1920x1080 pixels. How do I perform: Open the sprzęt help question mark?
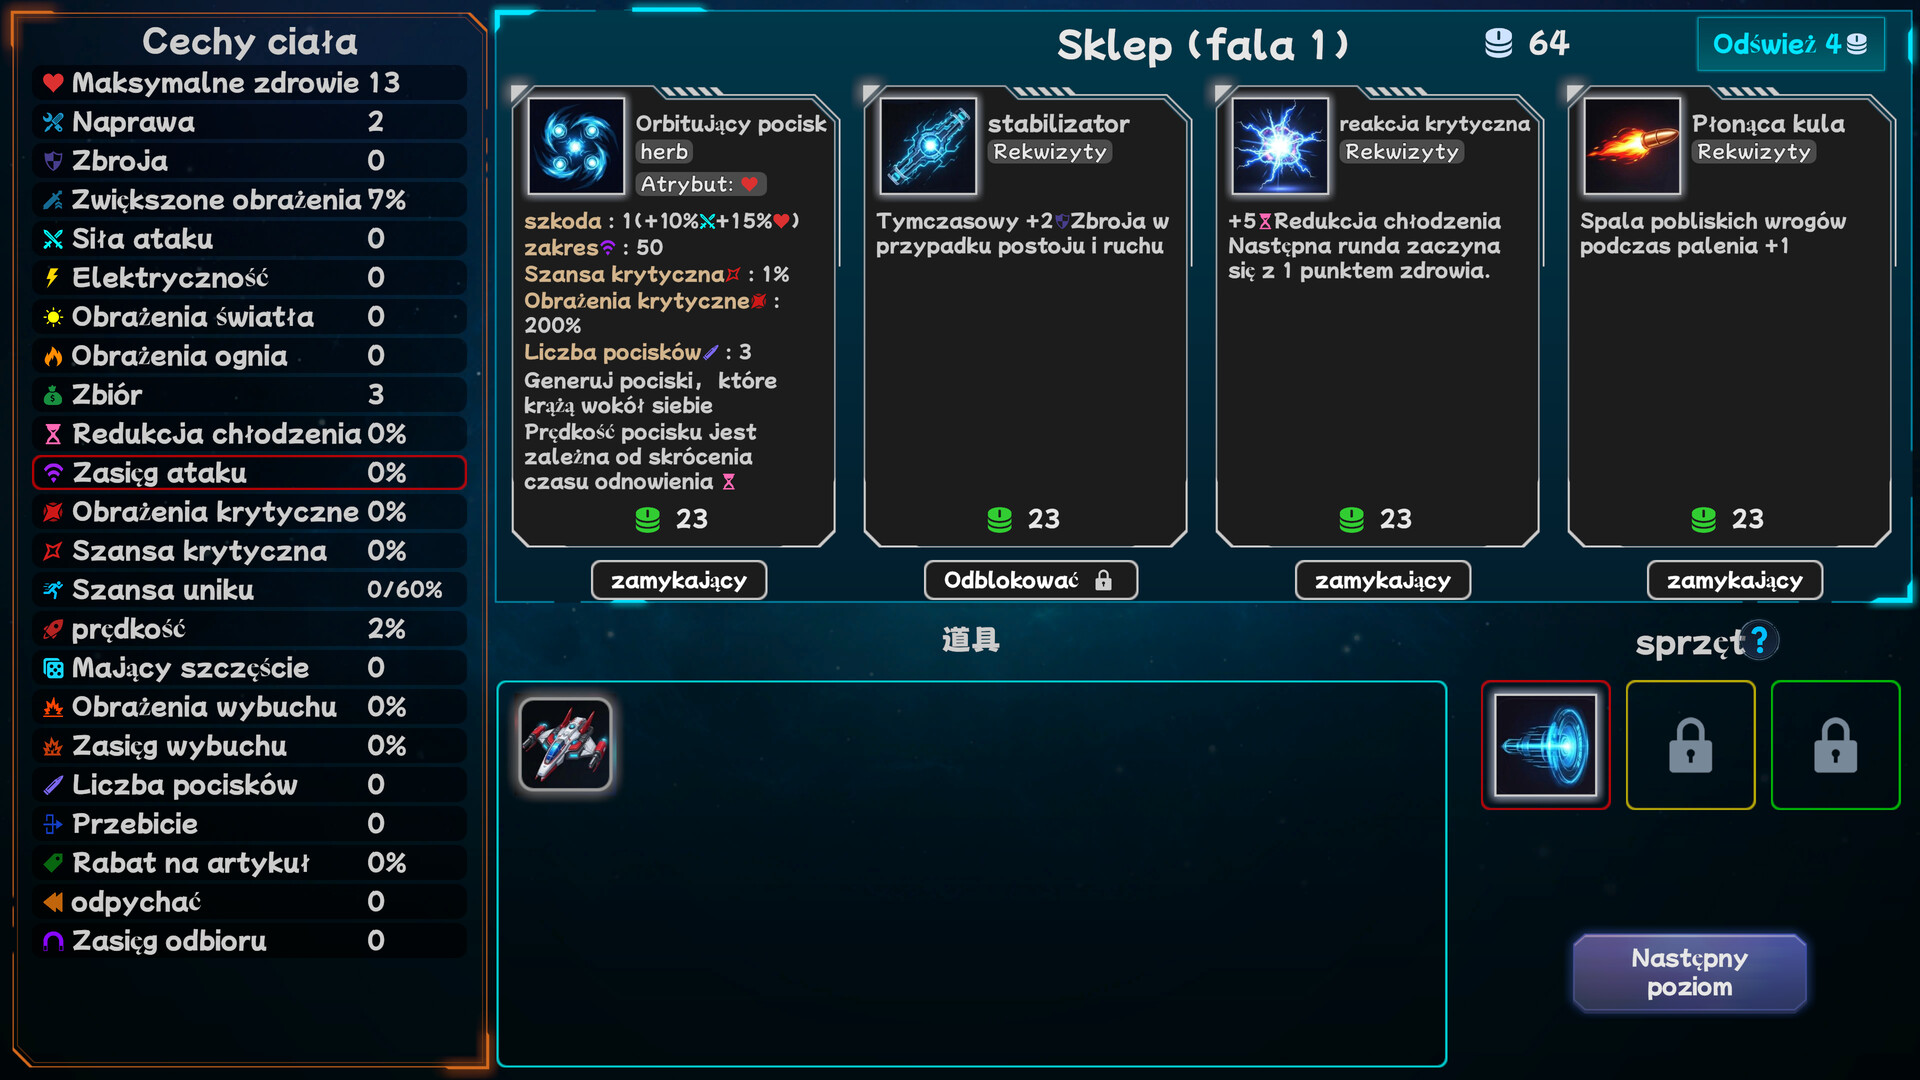[x=1760, y=640]
